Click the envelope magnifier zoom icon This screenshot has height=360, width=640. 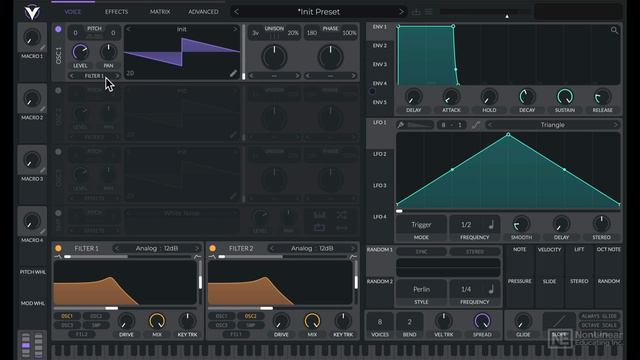614,30
